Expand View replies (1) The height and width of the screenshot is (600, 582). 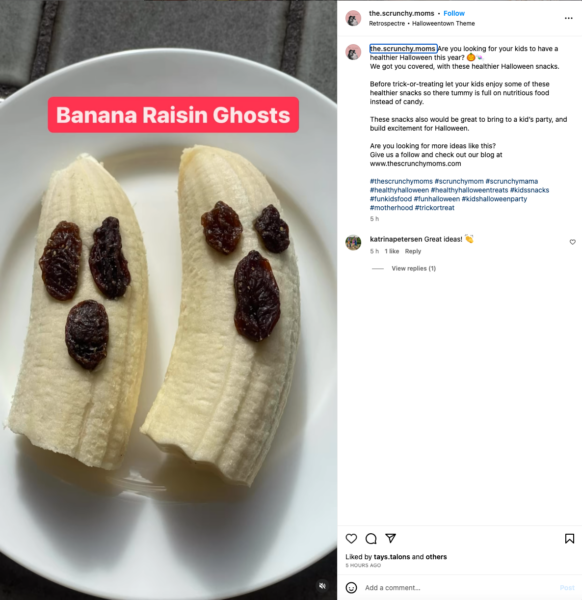click(x=413, y=268)
